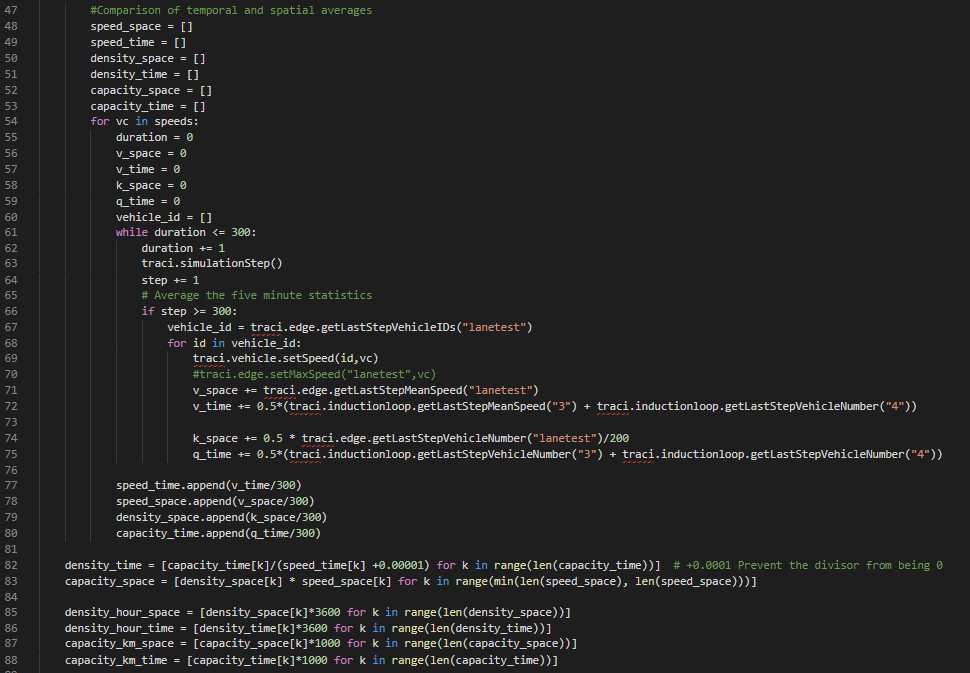970x673 pixels.
Task: Click the getLastStepVehicleIDs("lanetest") assignment line
Action: click(350, 327)
